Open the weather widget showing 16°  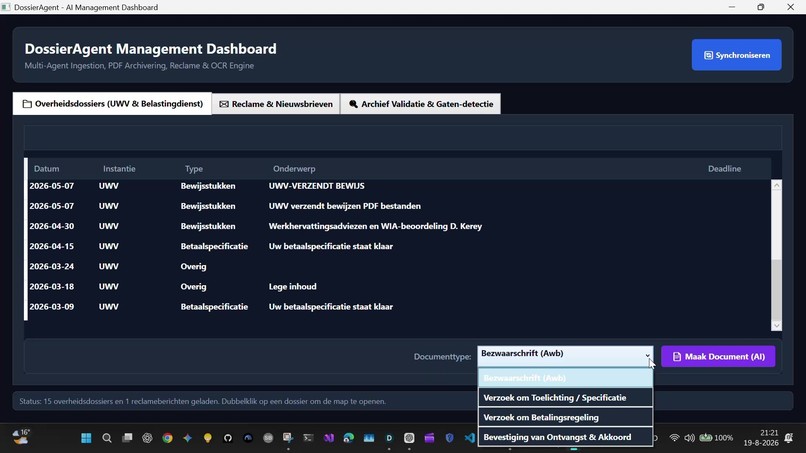point(21,437)
